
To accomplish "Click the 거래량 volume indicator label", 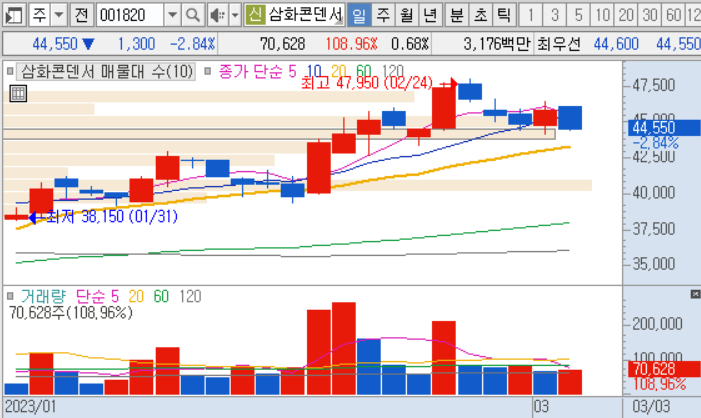I will [x=43, y=296].
